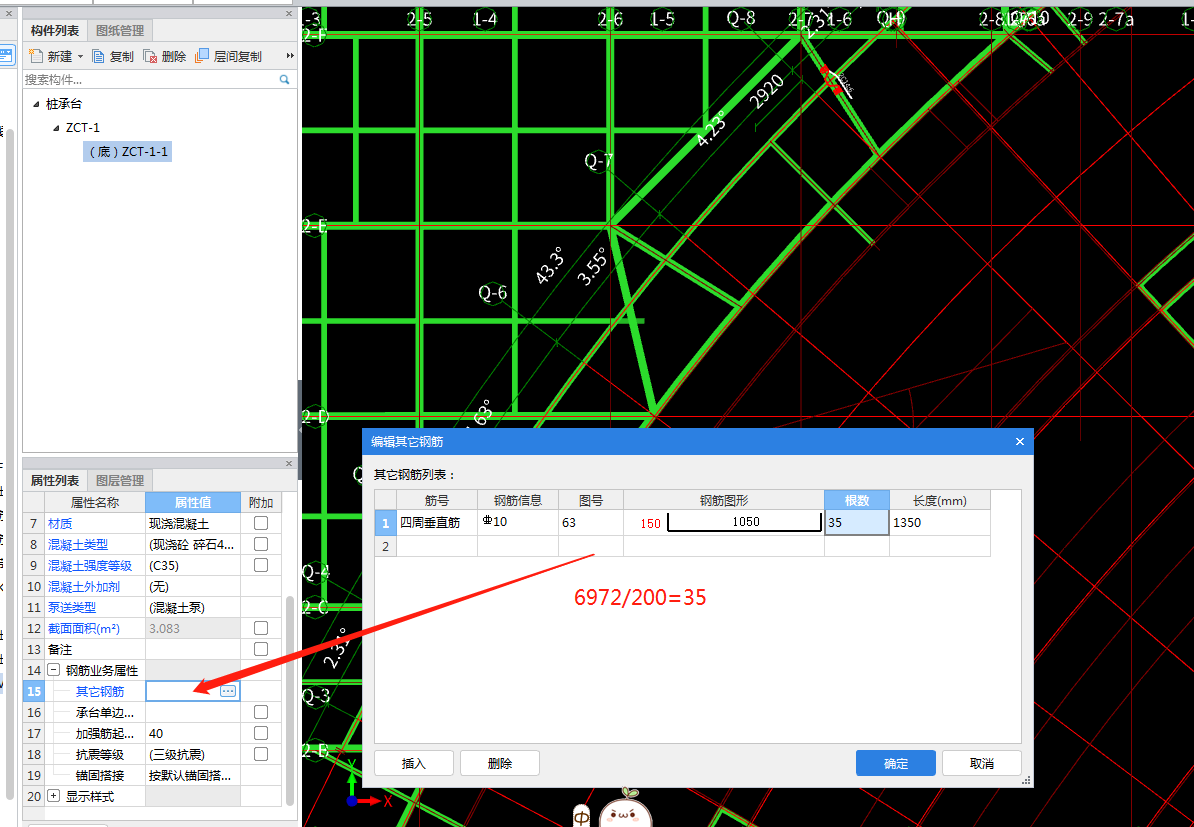This screenshot has width=1194, height=827.
Task: Click the 泵送类型 property link
Action: (72, 608)
